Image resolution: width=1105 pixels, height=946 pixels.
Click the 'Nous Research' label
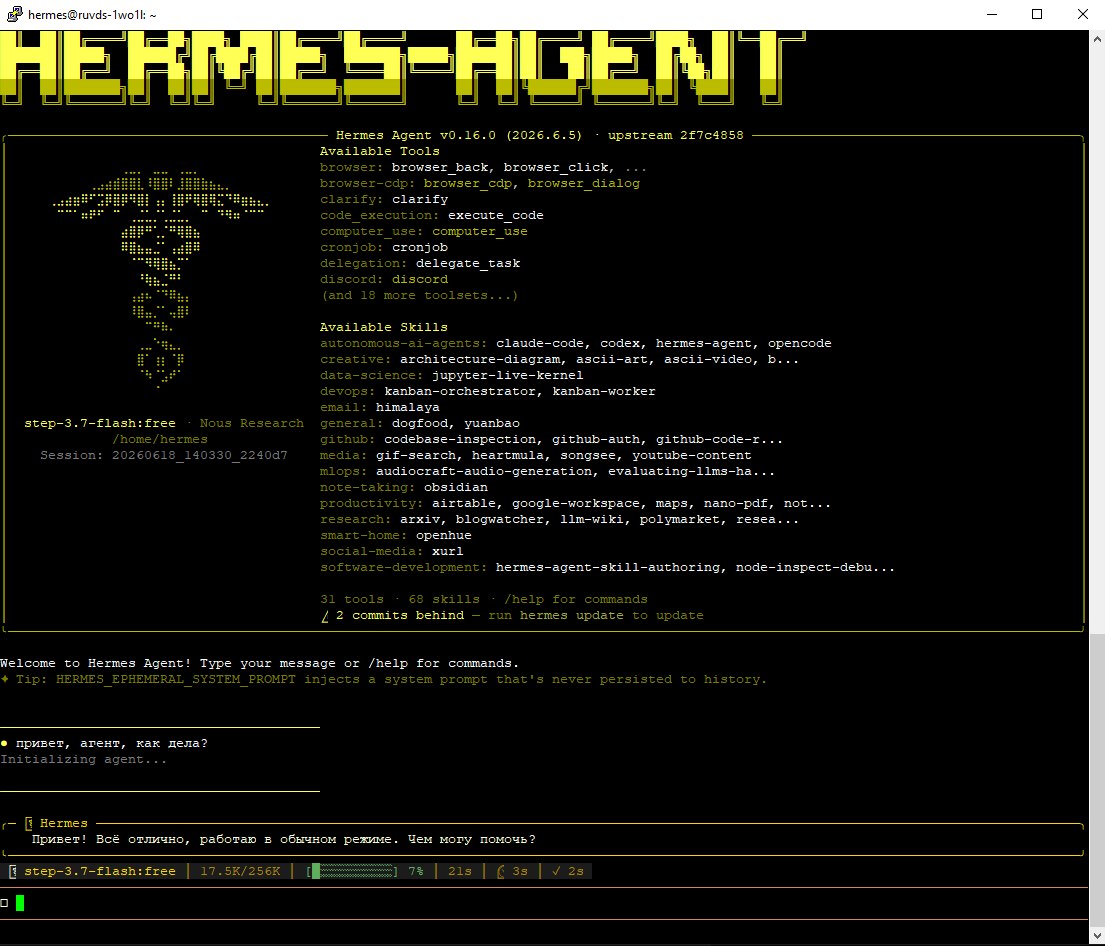(x=252, y=423)
